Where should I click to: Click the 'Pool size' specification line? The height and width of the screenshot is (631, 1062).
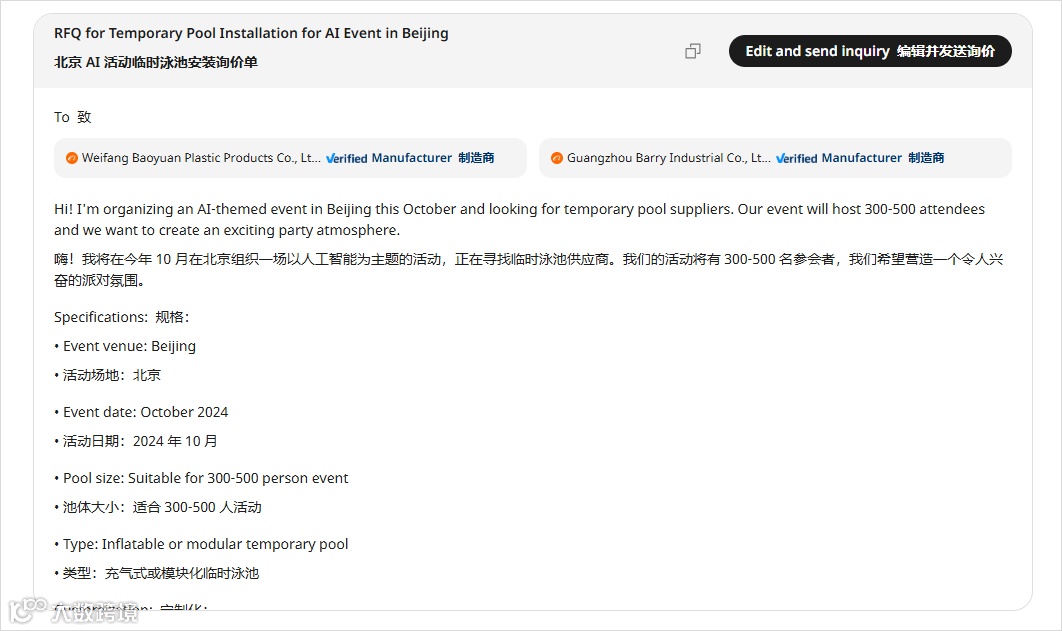pos(205,478)
